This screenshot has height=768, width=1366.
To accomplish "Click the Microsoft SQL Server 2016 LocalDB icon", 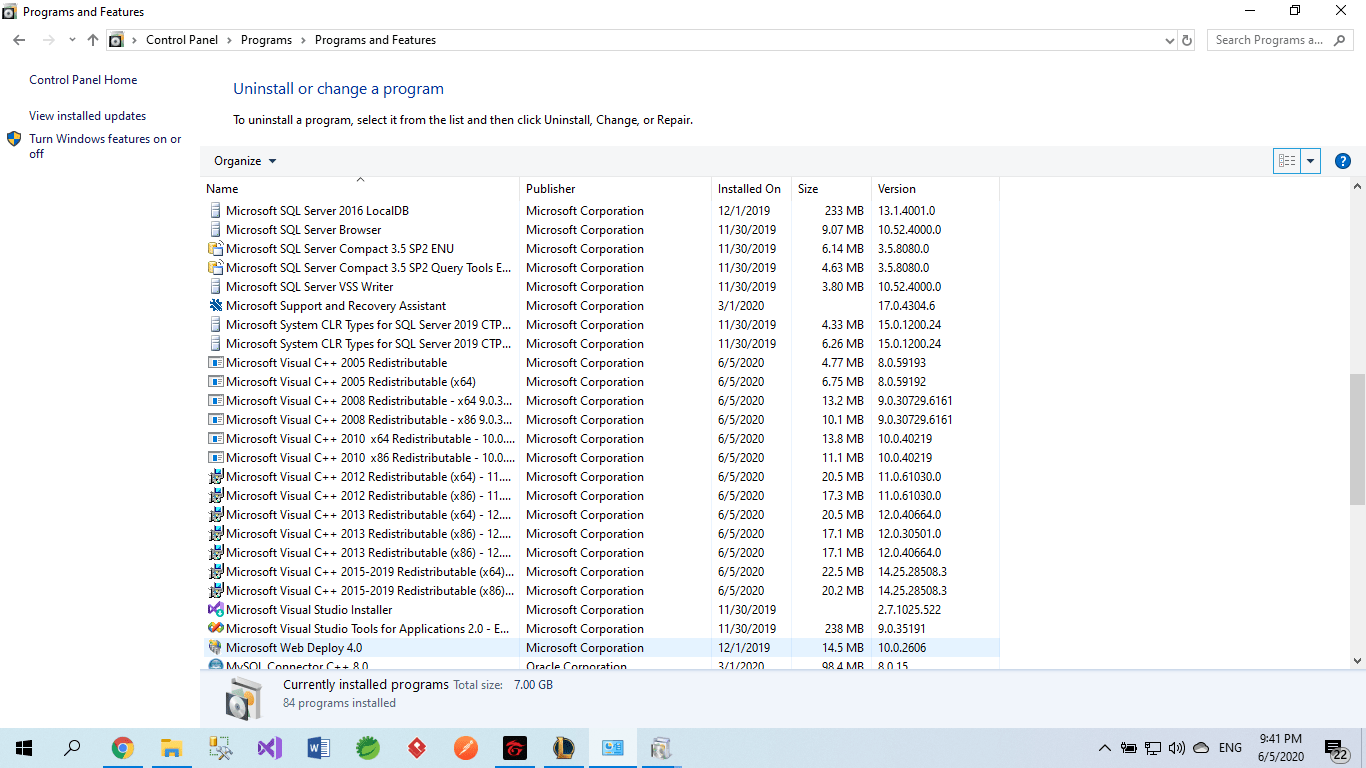I will (x=215, y=211).
